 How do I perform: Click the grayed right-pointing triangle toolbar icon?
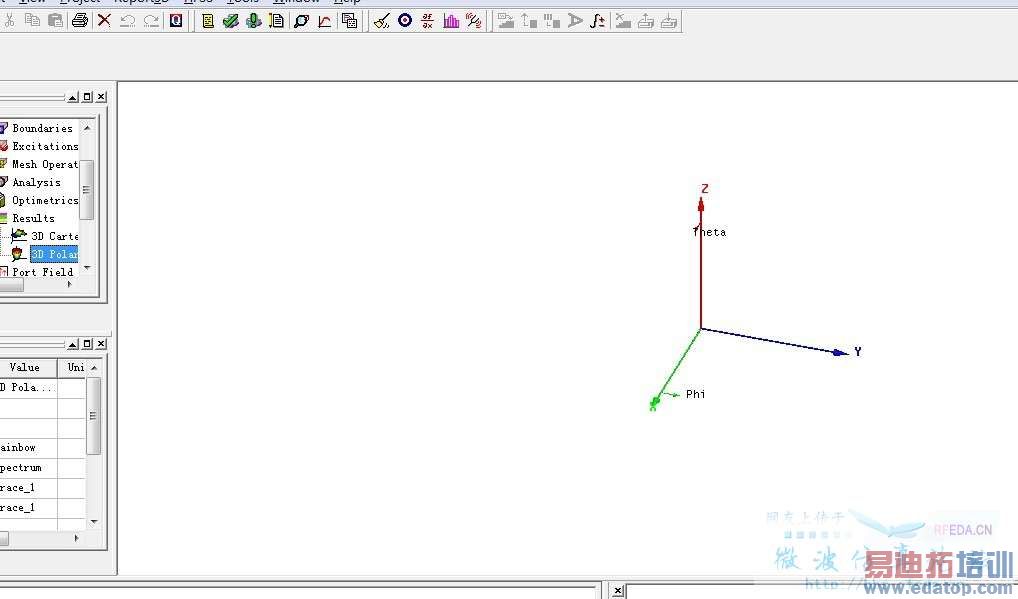pos(575,21)
